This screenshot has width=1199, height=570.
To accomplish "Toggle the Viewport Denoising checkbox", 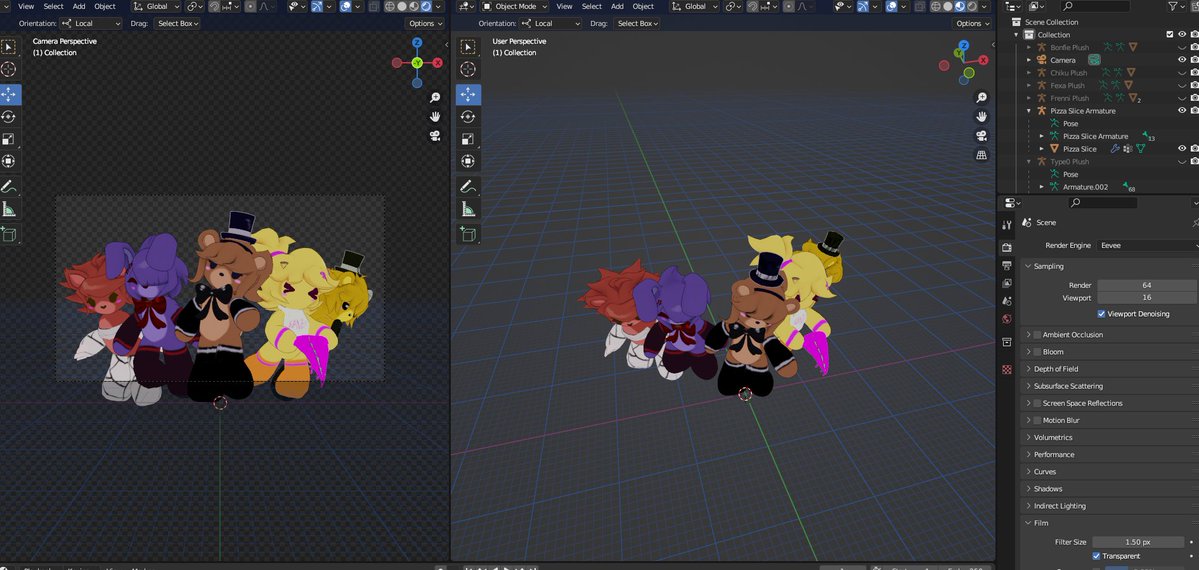I will (x=1101, y=314).
